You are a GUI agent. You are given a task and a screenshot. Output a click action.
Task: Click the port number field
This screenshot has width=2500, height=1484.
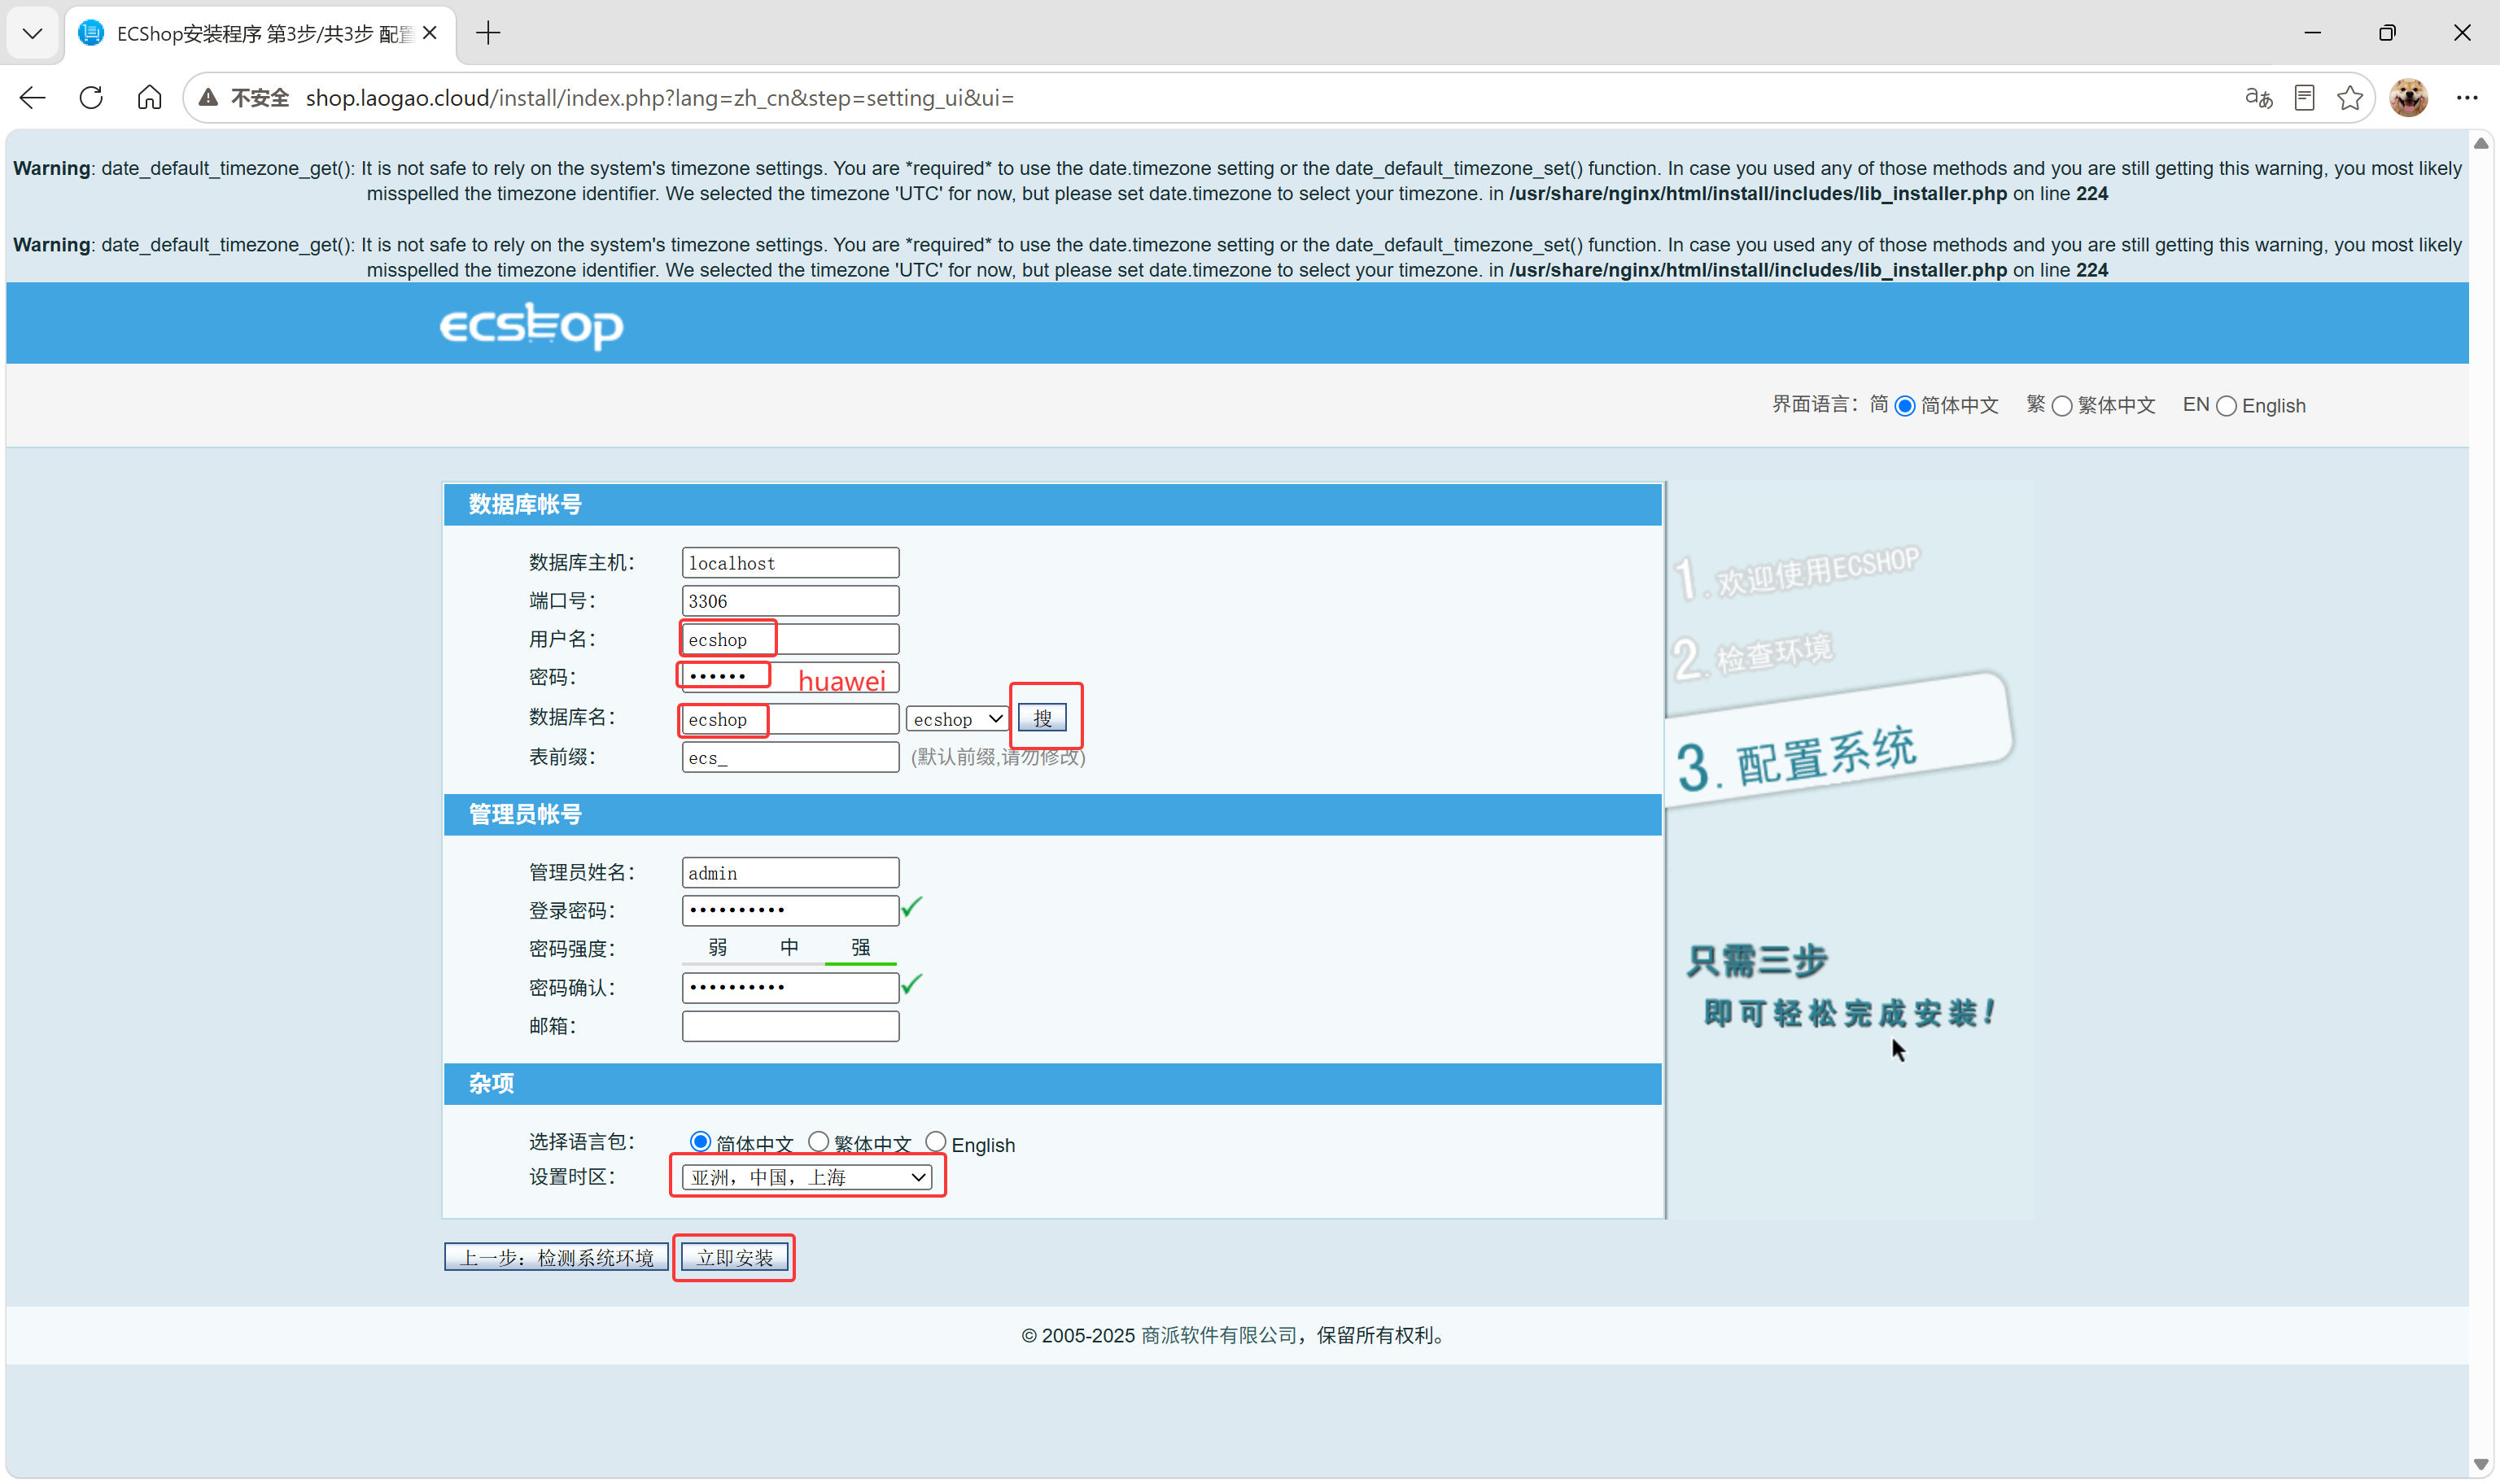point(790,601)
